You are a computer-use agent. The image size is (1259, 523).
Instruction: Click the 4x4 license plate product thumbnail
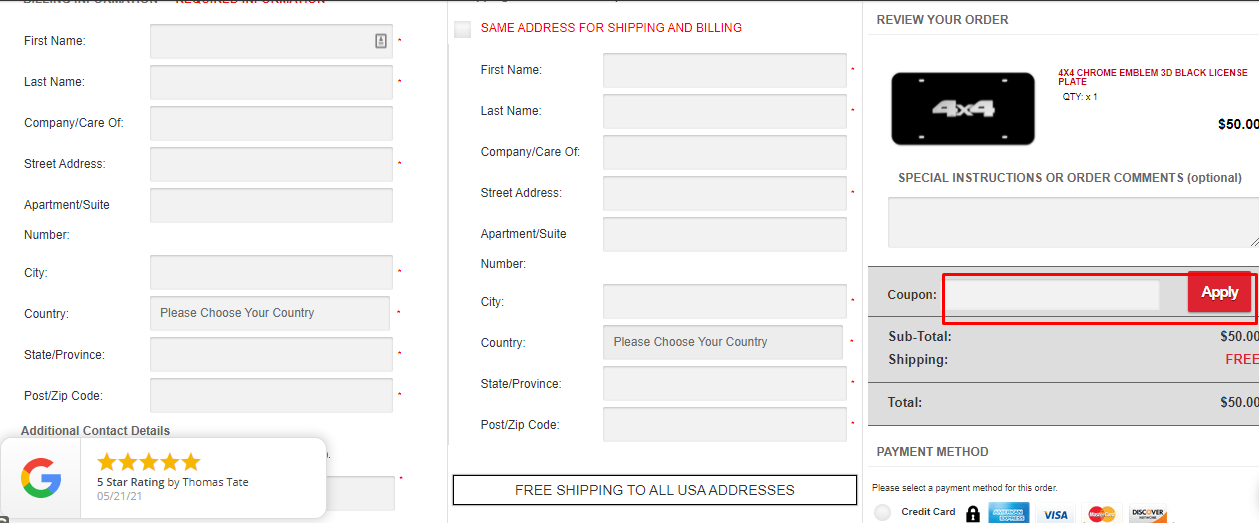(x=963, y=109)
